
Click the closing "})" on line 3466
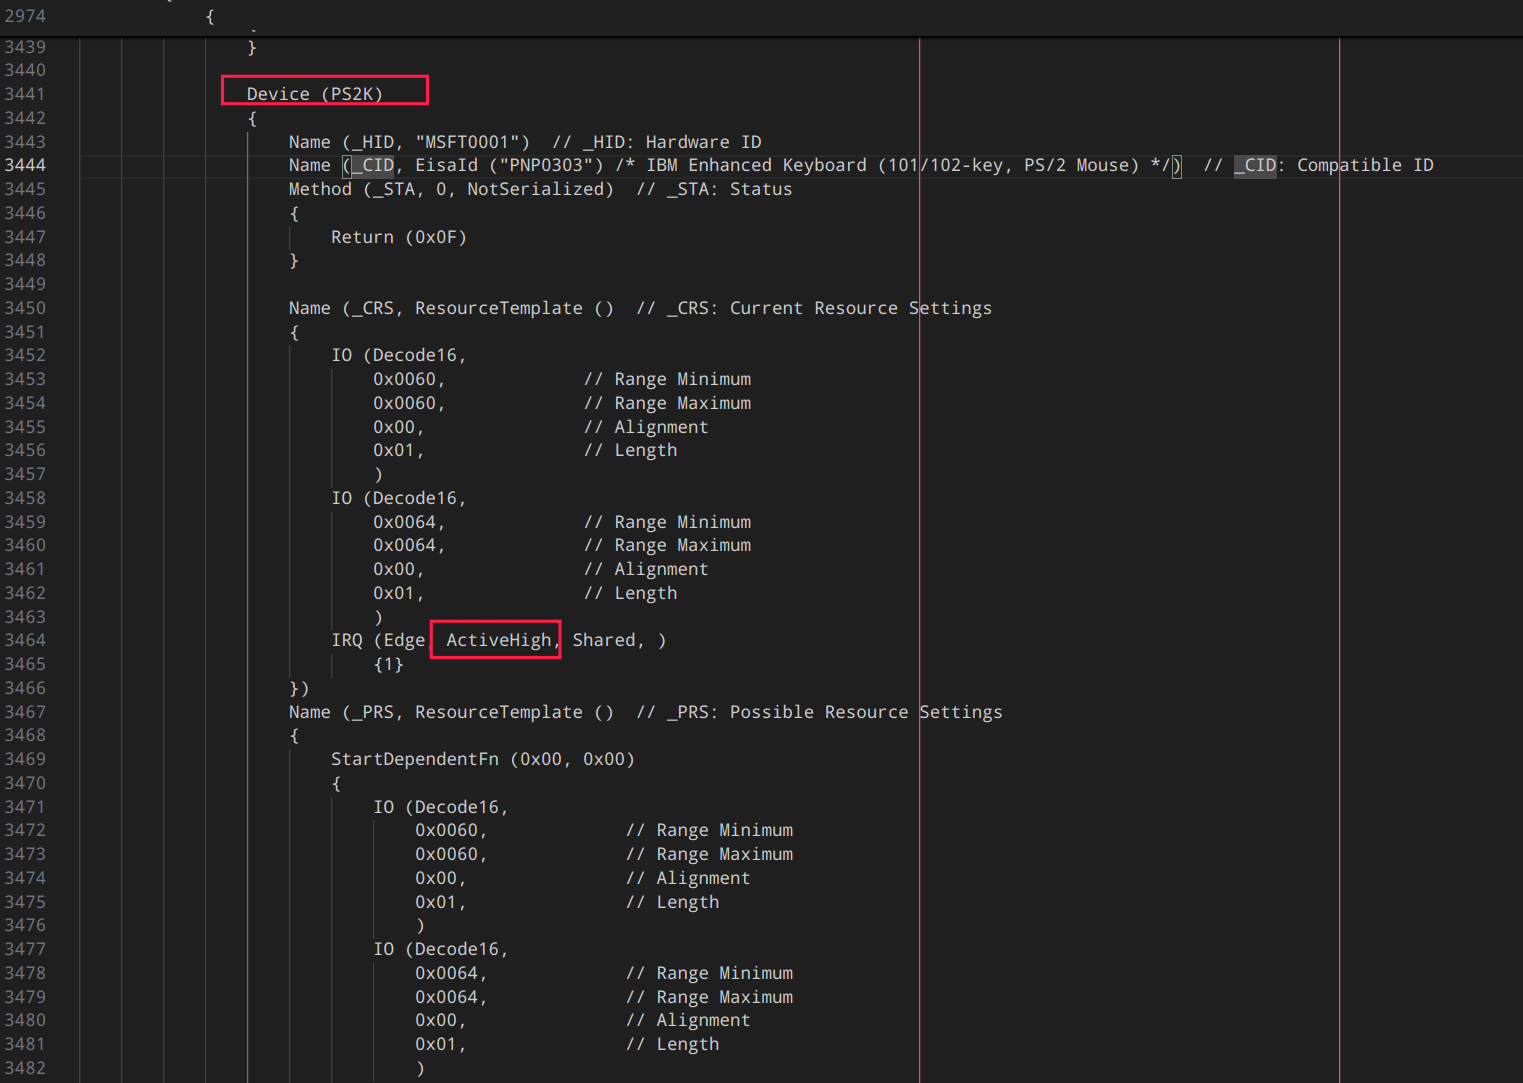[299, 688]
